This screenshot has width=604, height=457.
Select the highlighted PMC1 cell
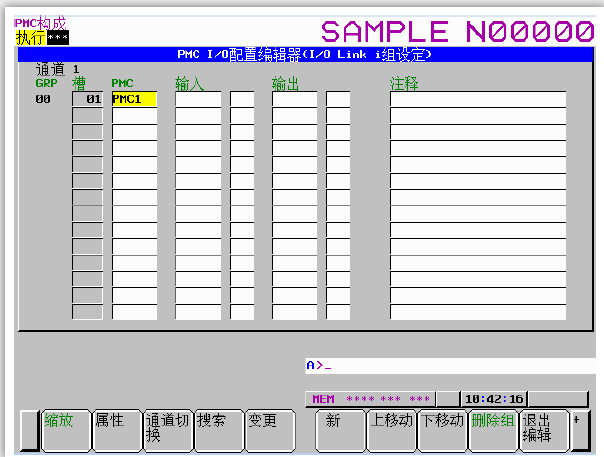134,99
